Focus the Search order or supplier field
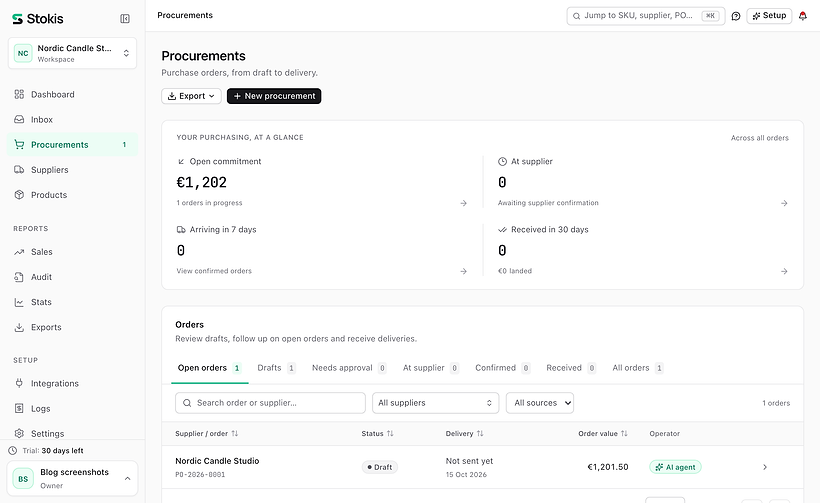The width and height of the screenshot is (820, 503). 270,403
